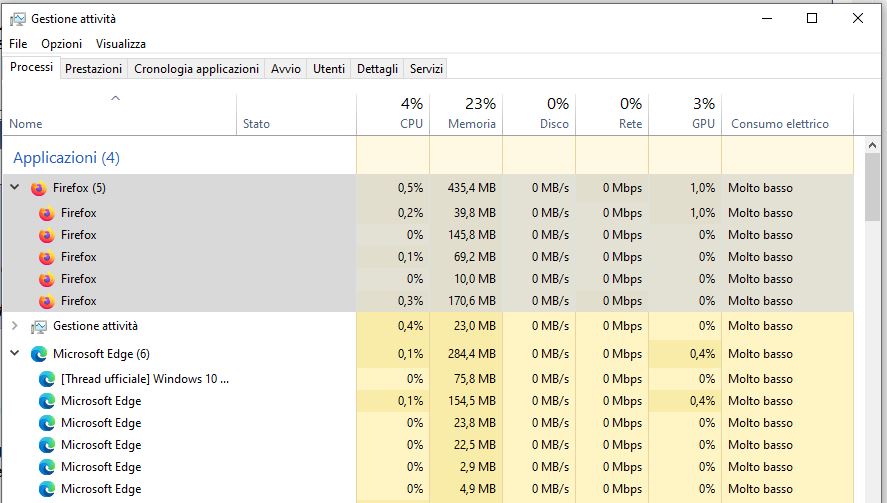Switch to the Avvio tab
887x503 pixels.
pos(286,68)
